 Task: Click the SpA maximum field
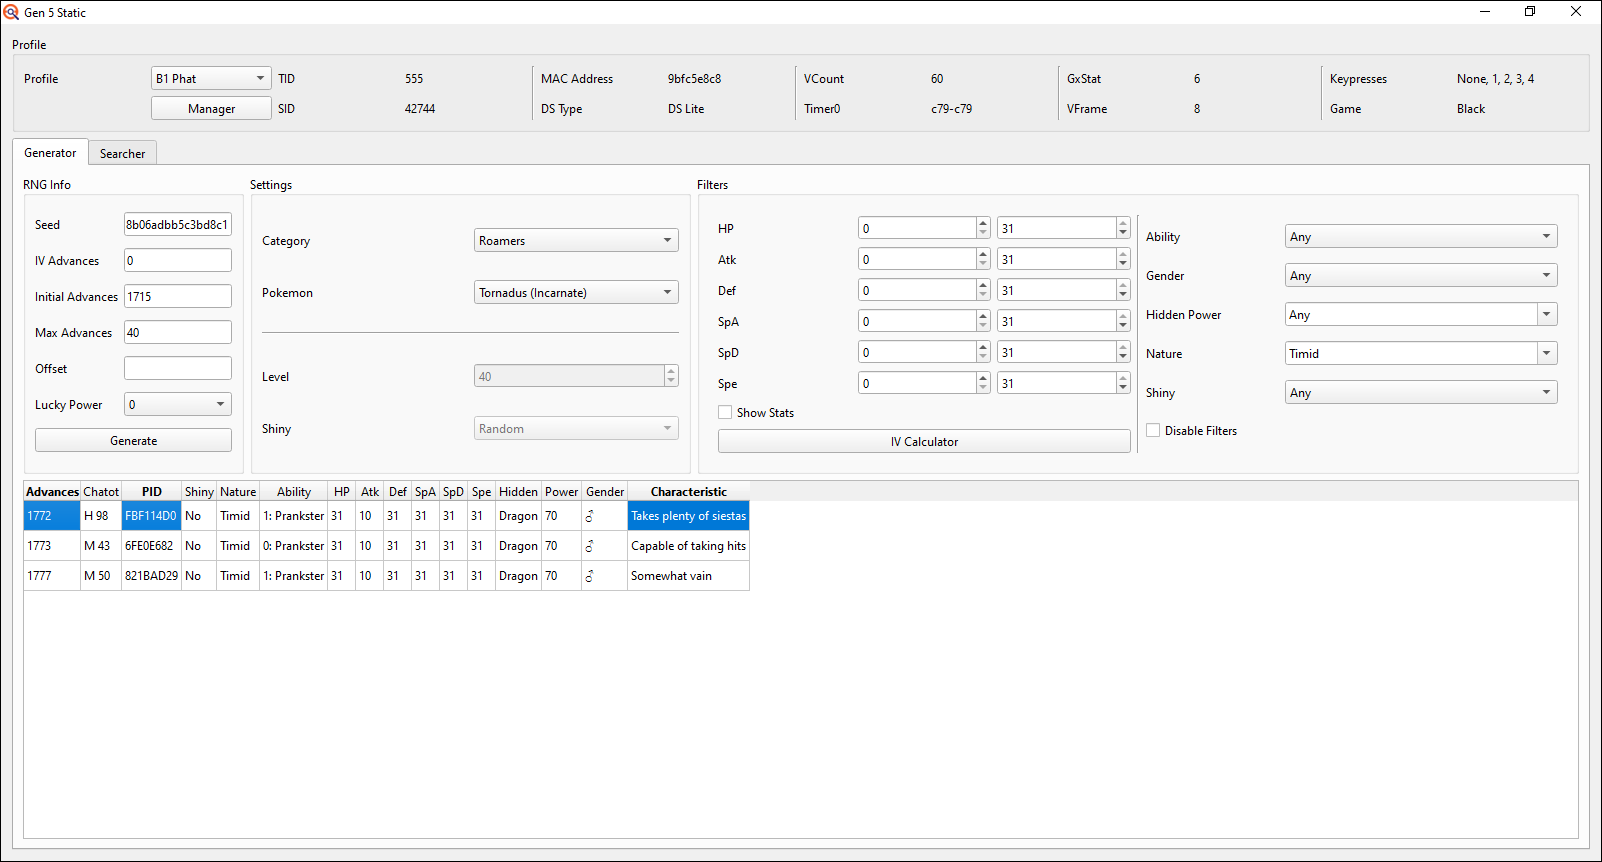click(x=1056, y=321)
